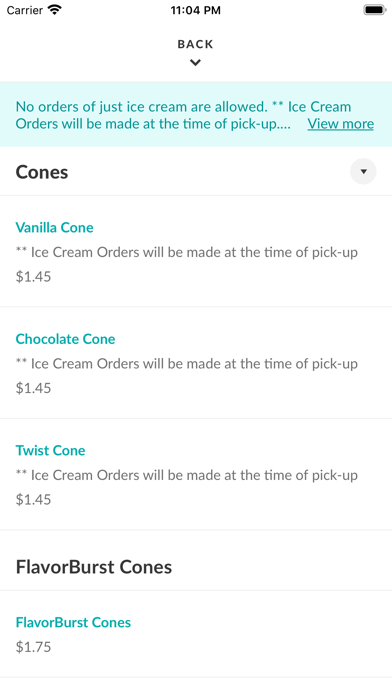Tap the Twist Cone pick-up description
Image resolution: width=392 pixels, height=696 pixels.
186,475
